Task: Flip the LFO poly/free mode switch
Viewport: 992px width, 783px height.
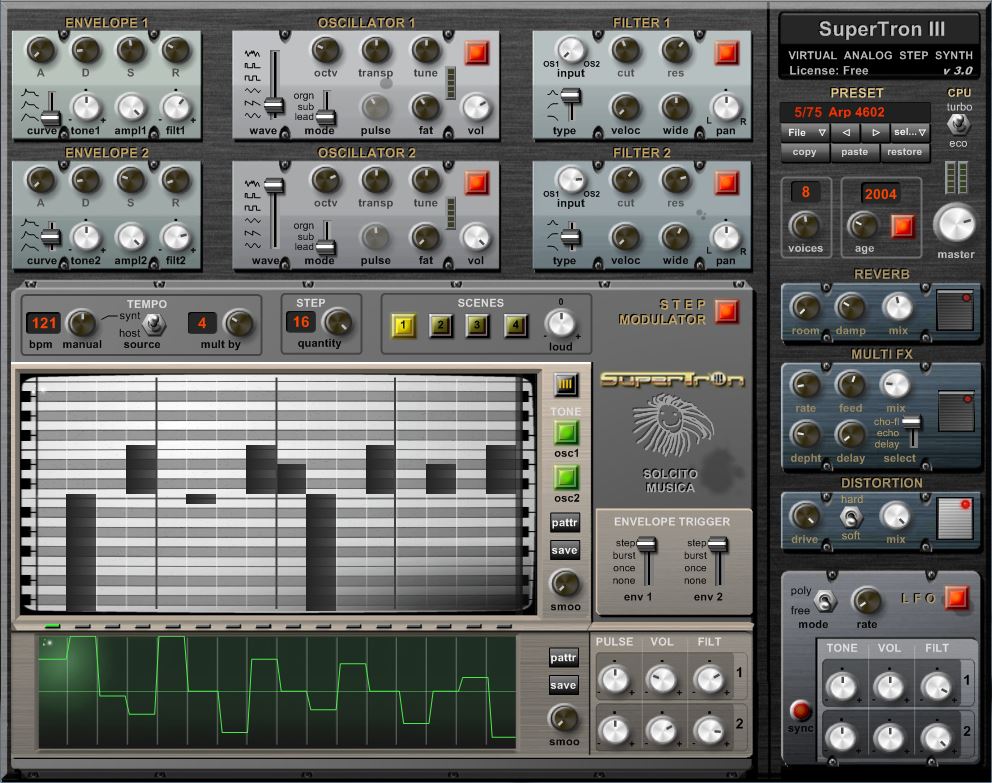Action: 824,600
